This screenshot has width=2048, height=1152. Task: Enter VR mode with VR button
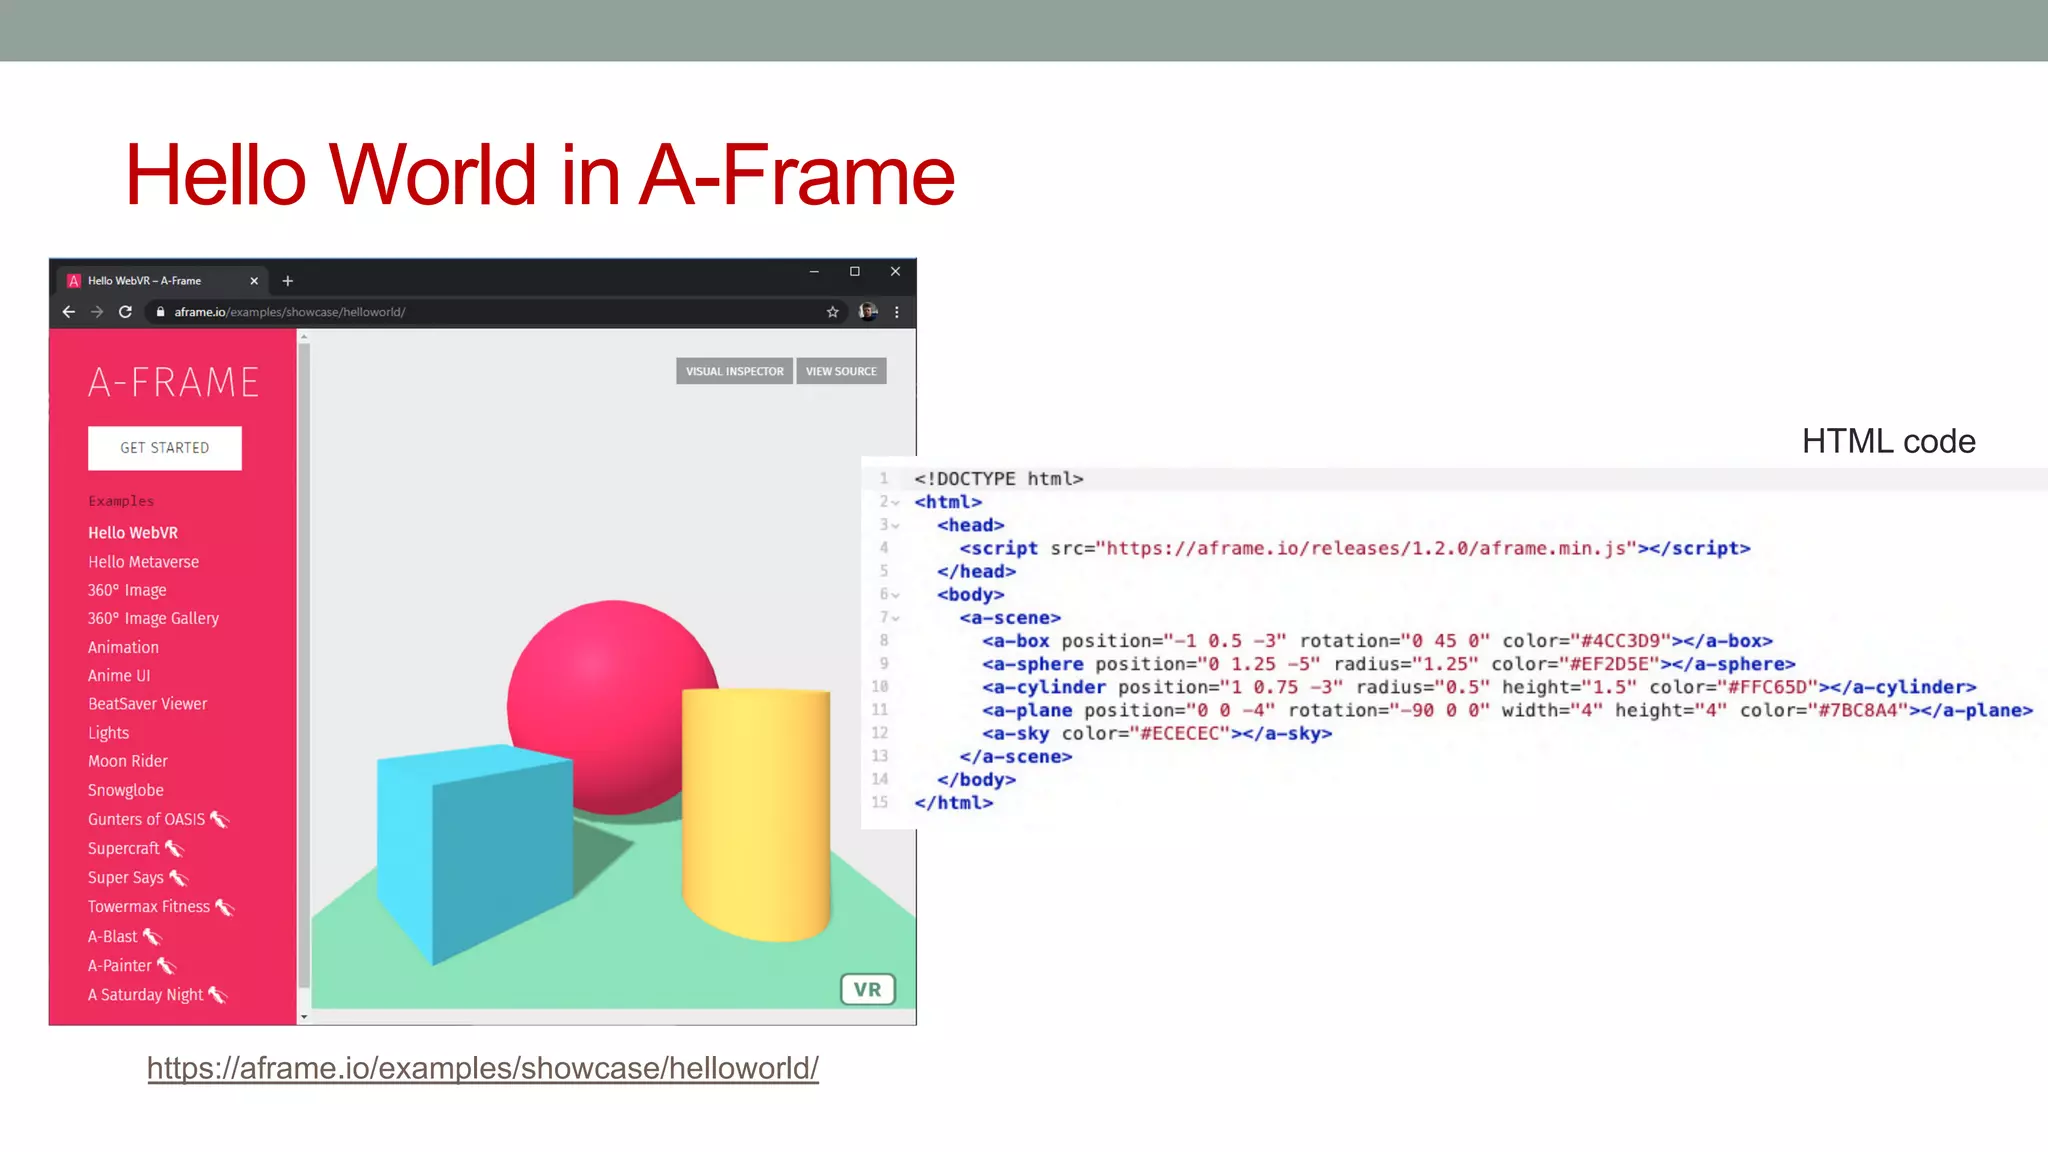click(x=867, y=989)
